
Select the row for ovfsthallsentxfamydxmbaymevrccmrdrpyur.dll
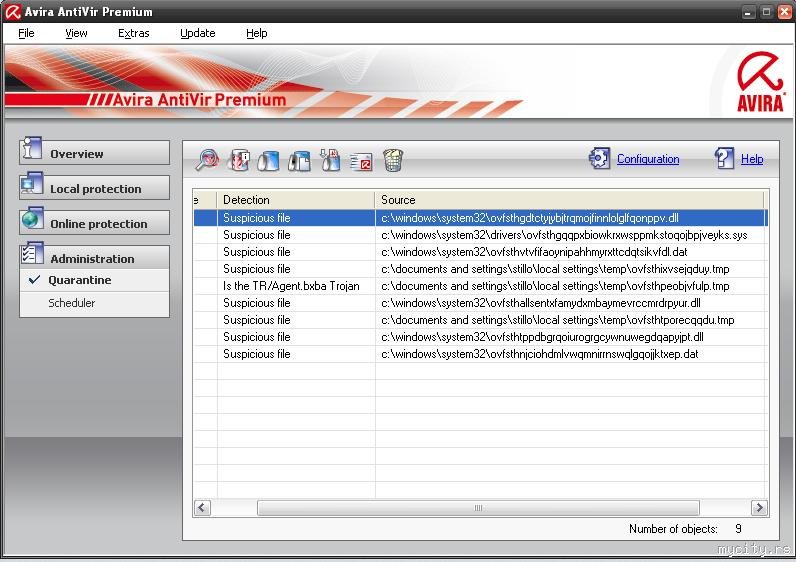point(480,303)
